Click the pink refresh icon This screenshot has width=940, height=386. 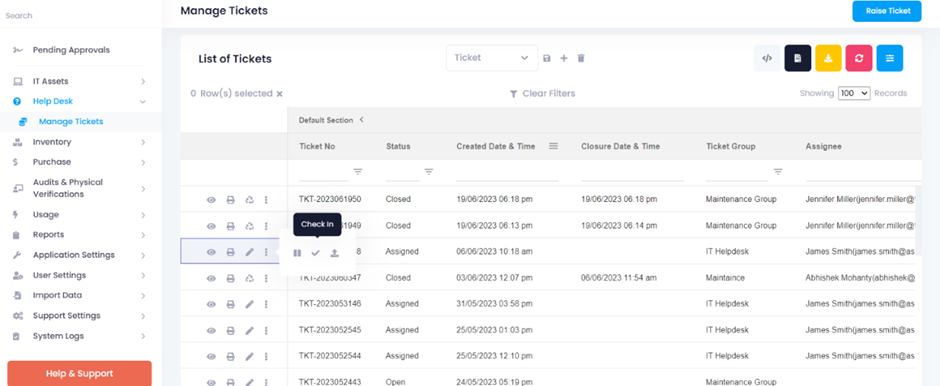pyautogui.click(x=858, y=58)
